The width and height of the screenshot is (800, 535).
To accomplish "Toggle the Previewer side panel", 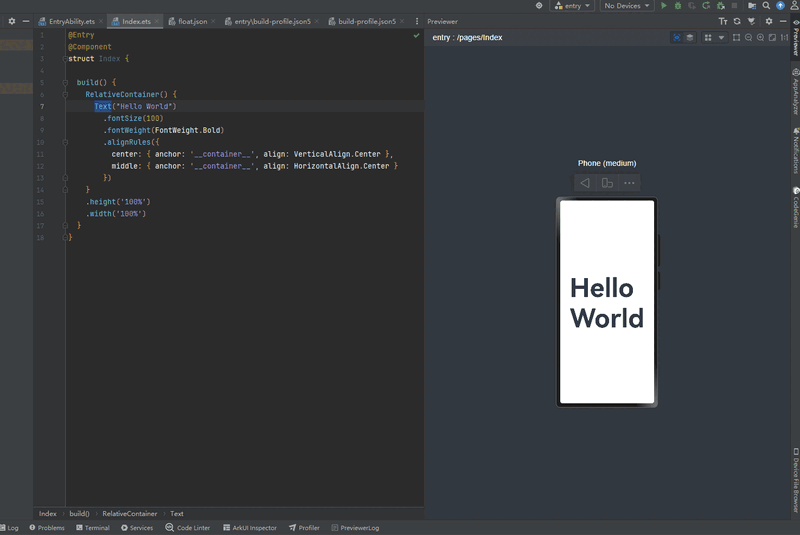I will coord(796,40).
